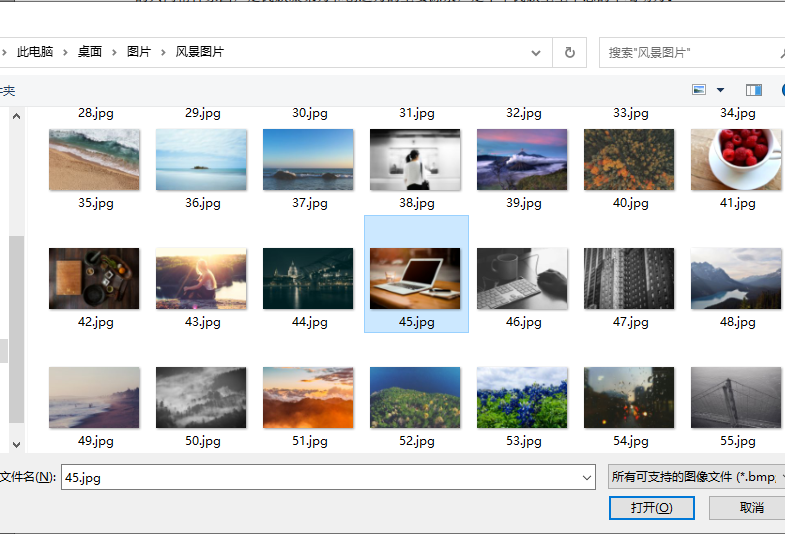Select the 39.jpg volcano thumbnail
Viewport: 785px width, 534px height.
click(522, 160)
